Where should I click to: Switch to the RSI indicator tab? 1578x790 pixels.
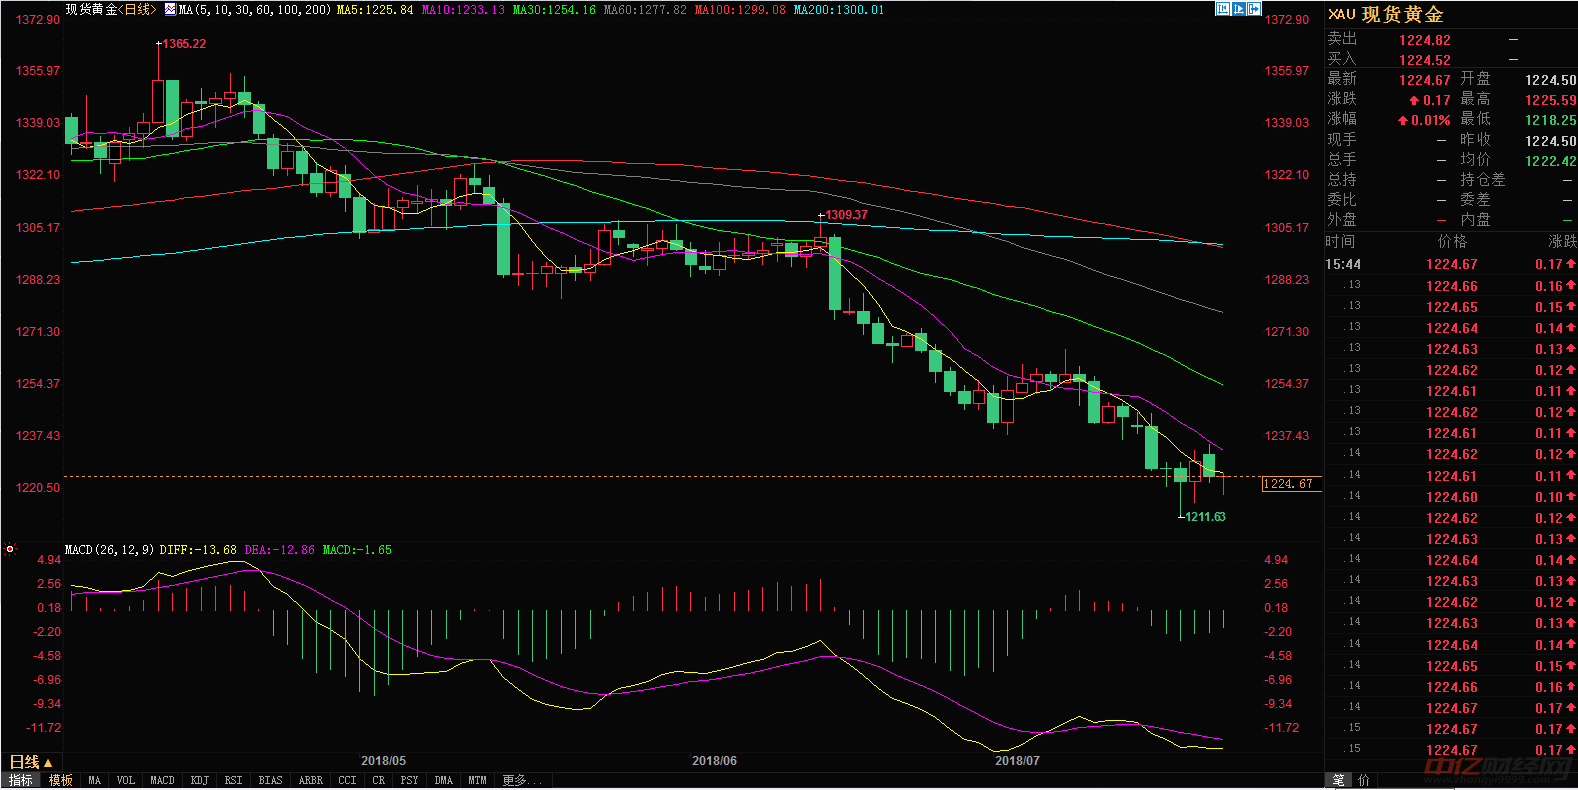233,780
